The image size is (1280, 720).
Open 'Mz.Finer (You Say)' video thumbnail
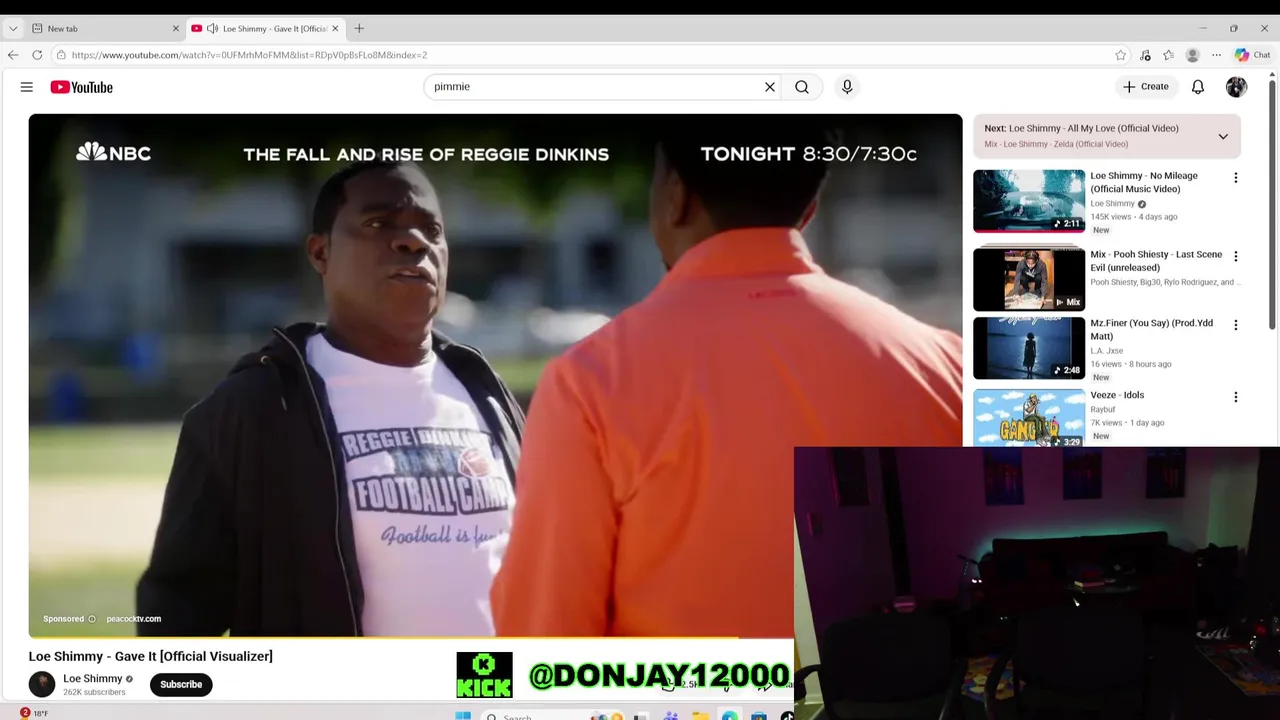(1029, 348)
